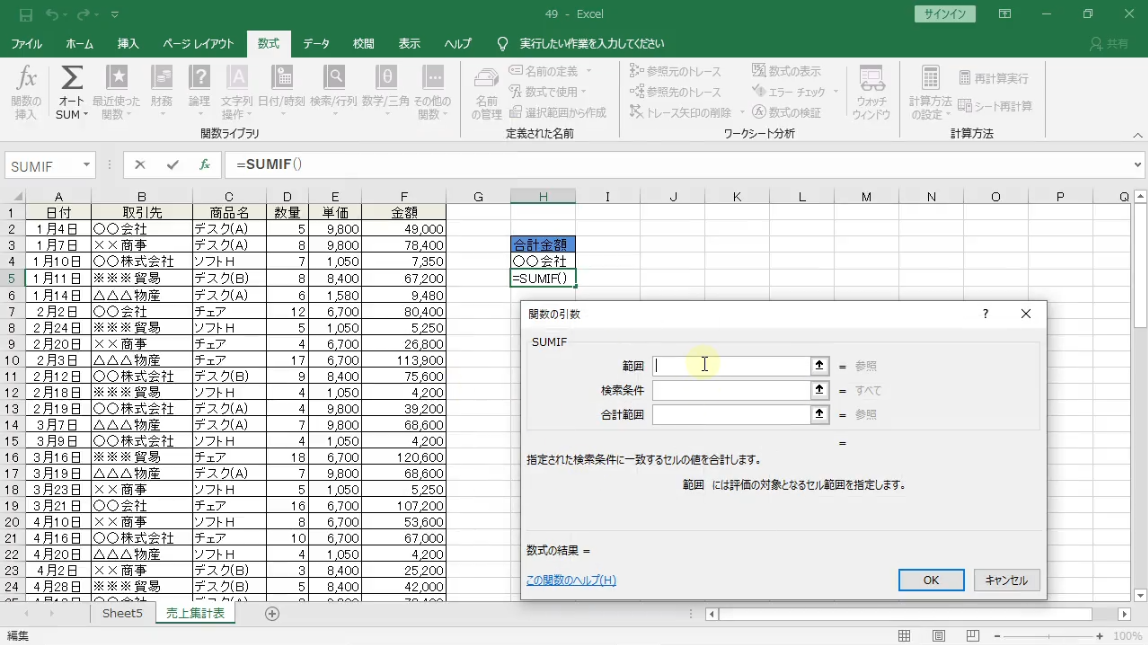Switch to the データ ribbon tab
The image size is (1148, 645).
316,44
